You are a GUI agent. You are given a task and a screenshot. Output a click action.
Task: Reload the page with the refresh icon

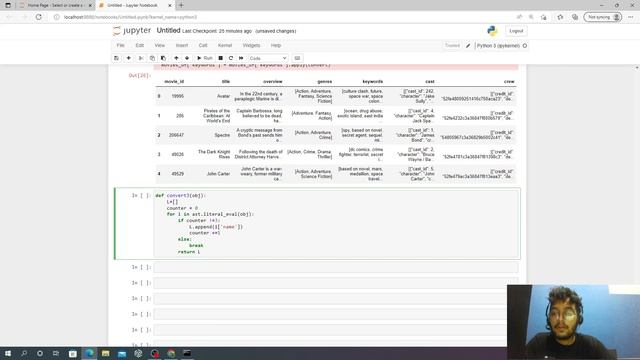tap(39, 17)
